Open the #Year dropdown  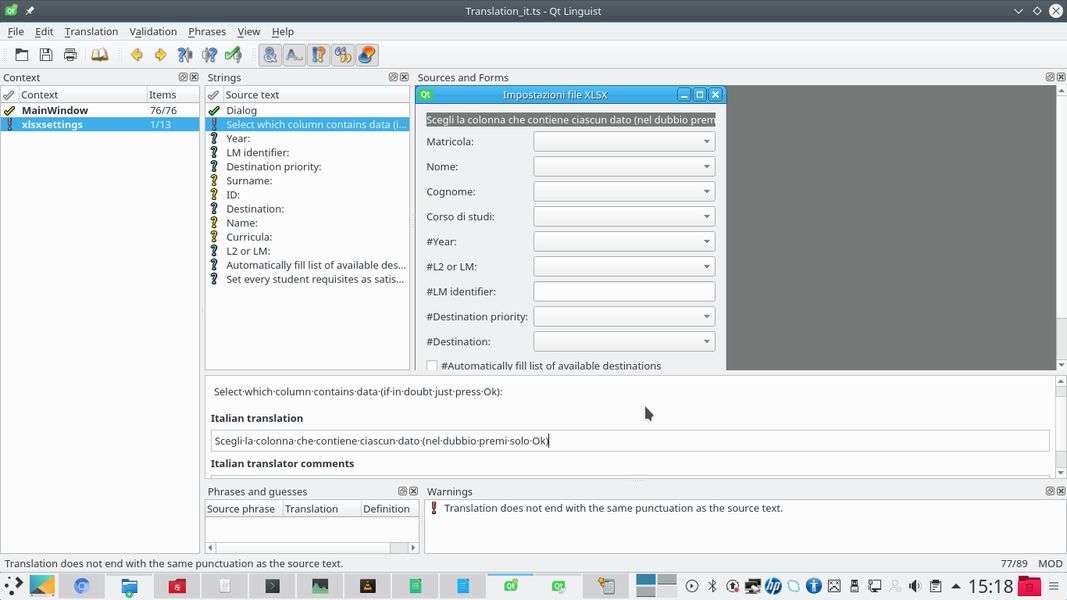point(624,241)
